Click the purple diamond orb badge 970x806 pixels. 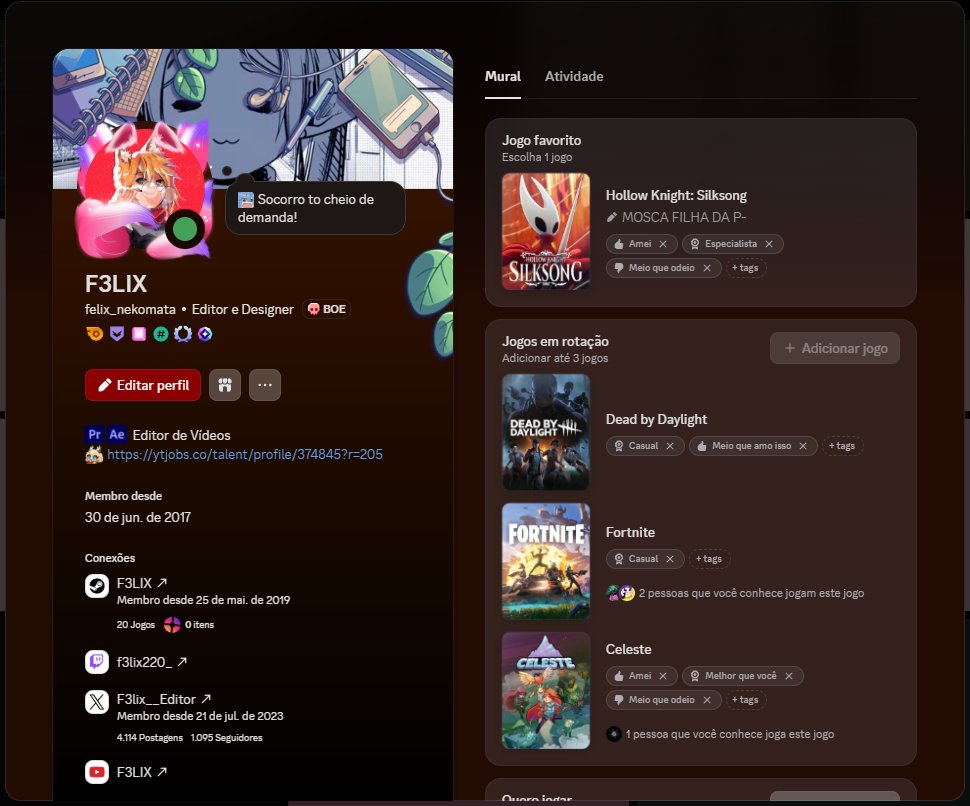(205, 334)
